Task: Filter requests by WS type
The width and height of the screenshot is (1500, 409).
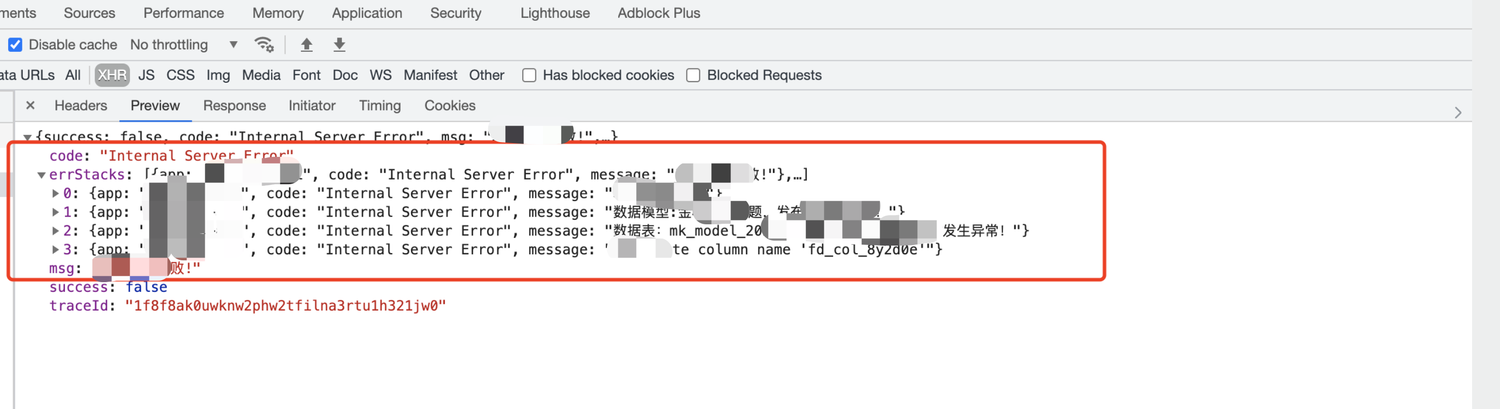Action: click(380, 75)
